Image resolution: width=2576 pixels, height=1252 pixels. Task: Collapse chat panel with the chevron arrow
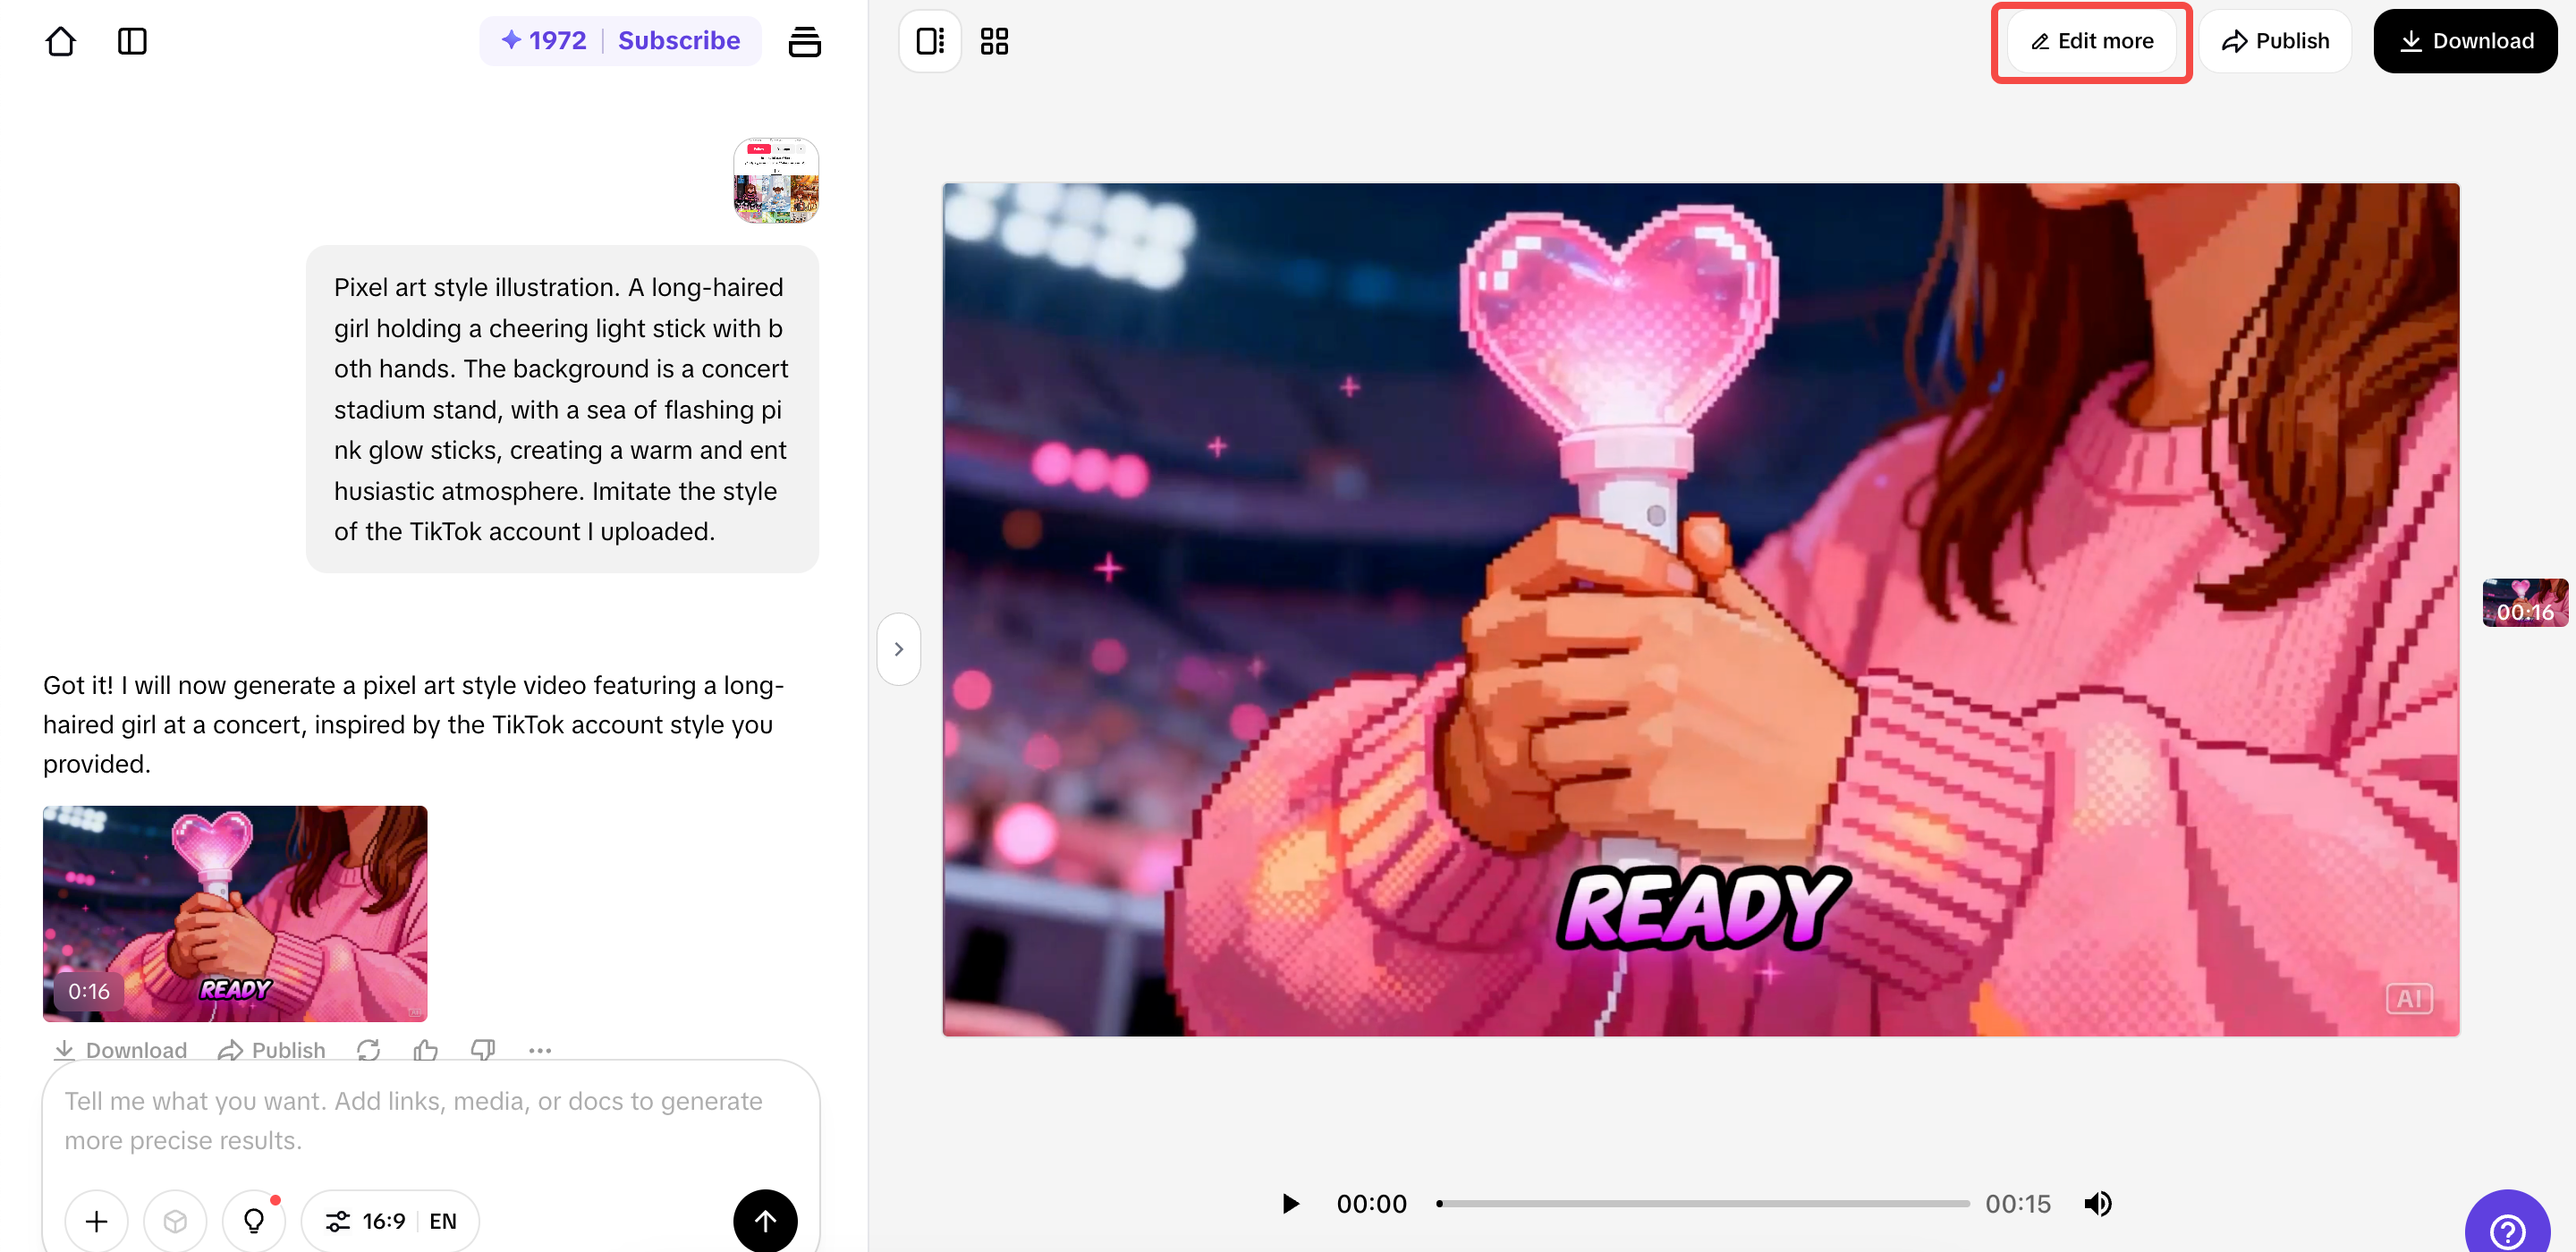pyautogui.click(x=898, y=649)
